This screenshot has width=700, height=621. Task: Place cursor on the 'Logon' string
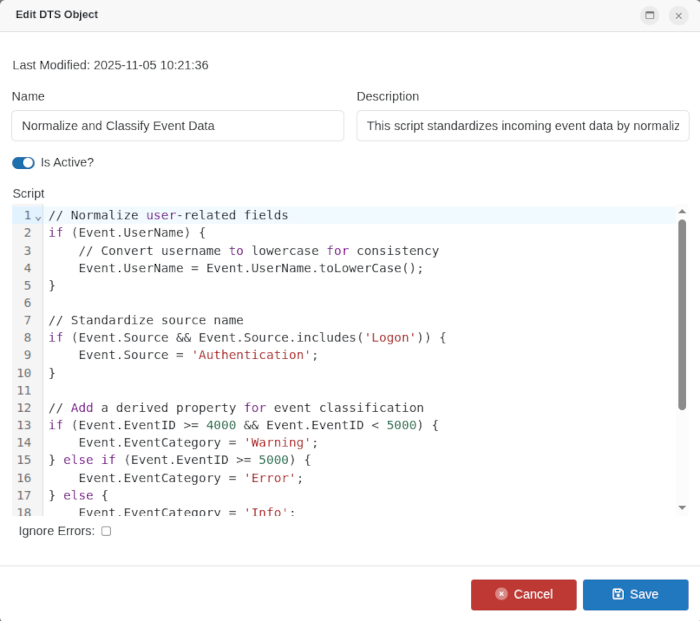click(389, 337)
